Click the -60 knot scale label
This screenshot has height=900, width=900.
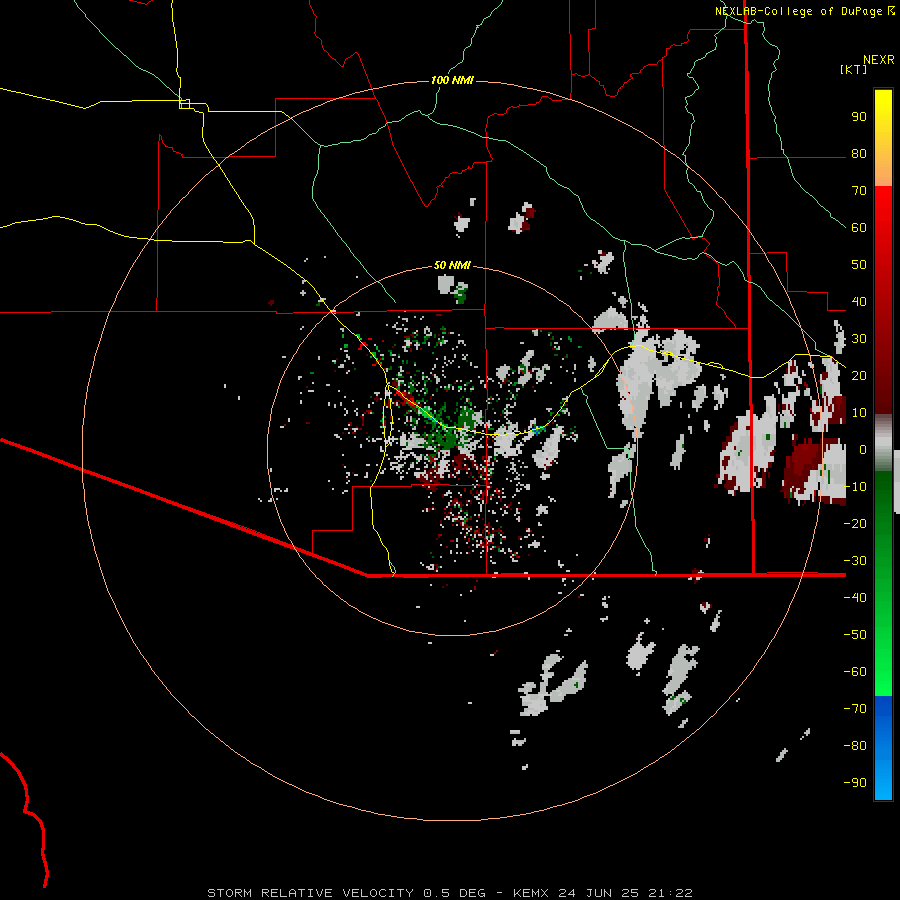click(855, 672)
